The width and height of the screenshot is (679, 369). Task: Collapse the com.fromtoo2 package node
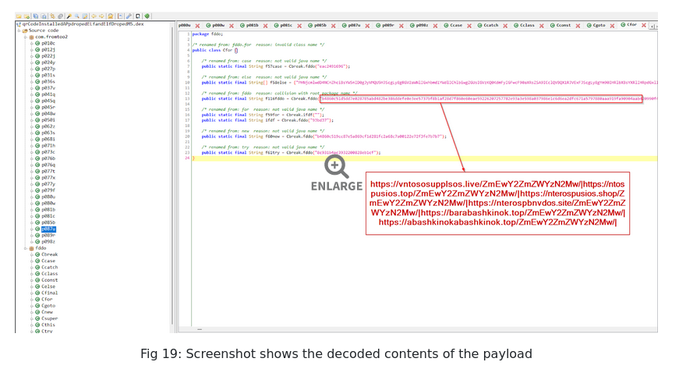26,37
